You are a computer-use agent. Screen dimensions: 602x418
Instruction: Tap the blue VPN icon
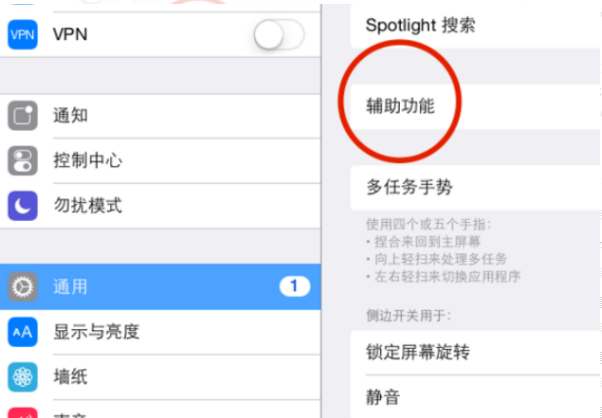pos(23,35)
